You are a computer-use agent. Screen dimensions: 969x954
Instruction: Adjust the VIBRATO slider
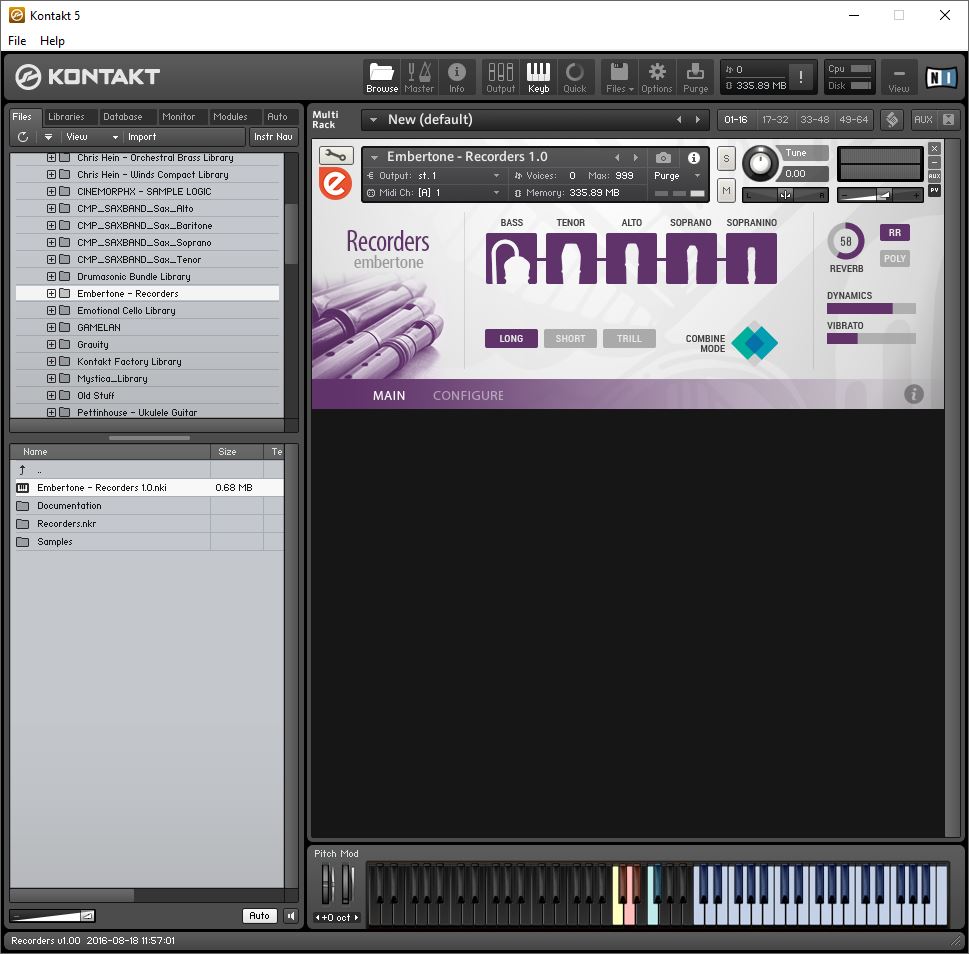tap(871, 338)
